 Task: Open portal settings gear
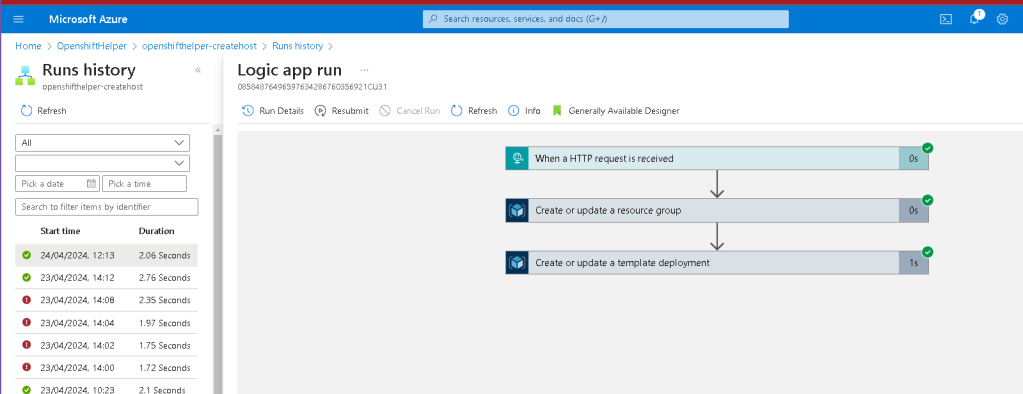tap(1003, 20)
